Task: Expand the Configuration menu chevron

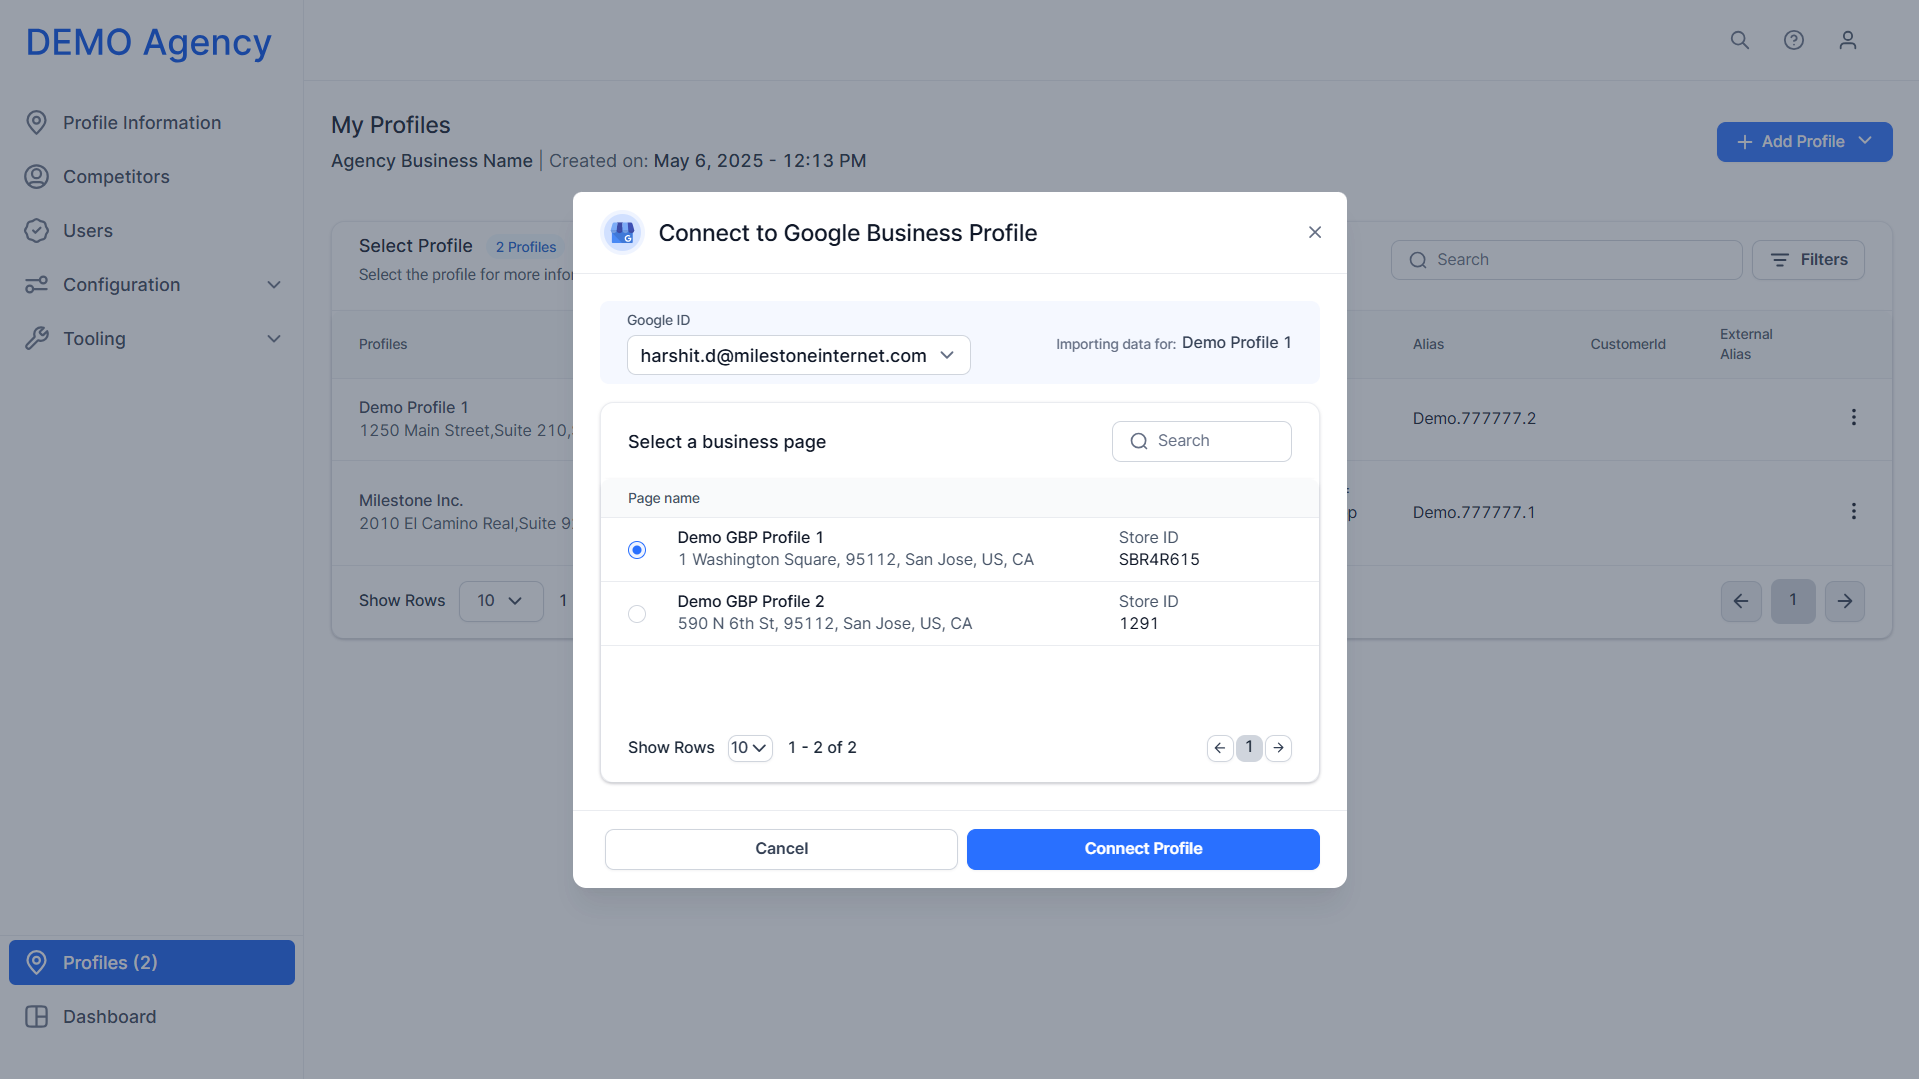Action: [x=274, y=285]
